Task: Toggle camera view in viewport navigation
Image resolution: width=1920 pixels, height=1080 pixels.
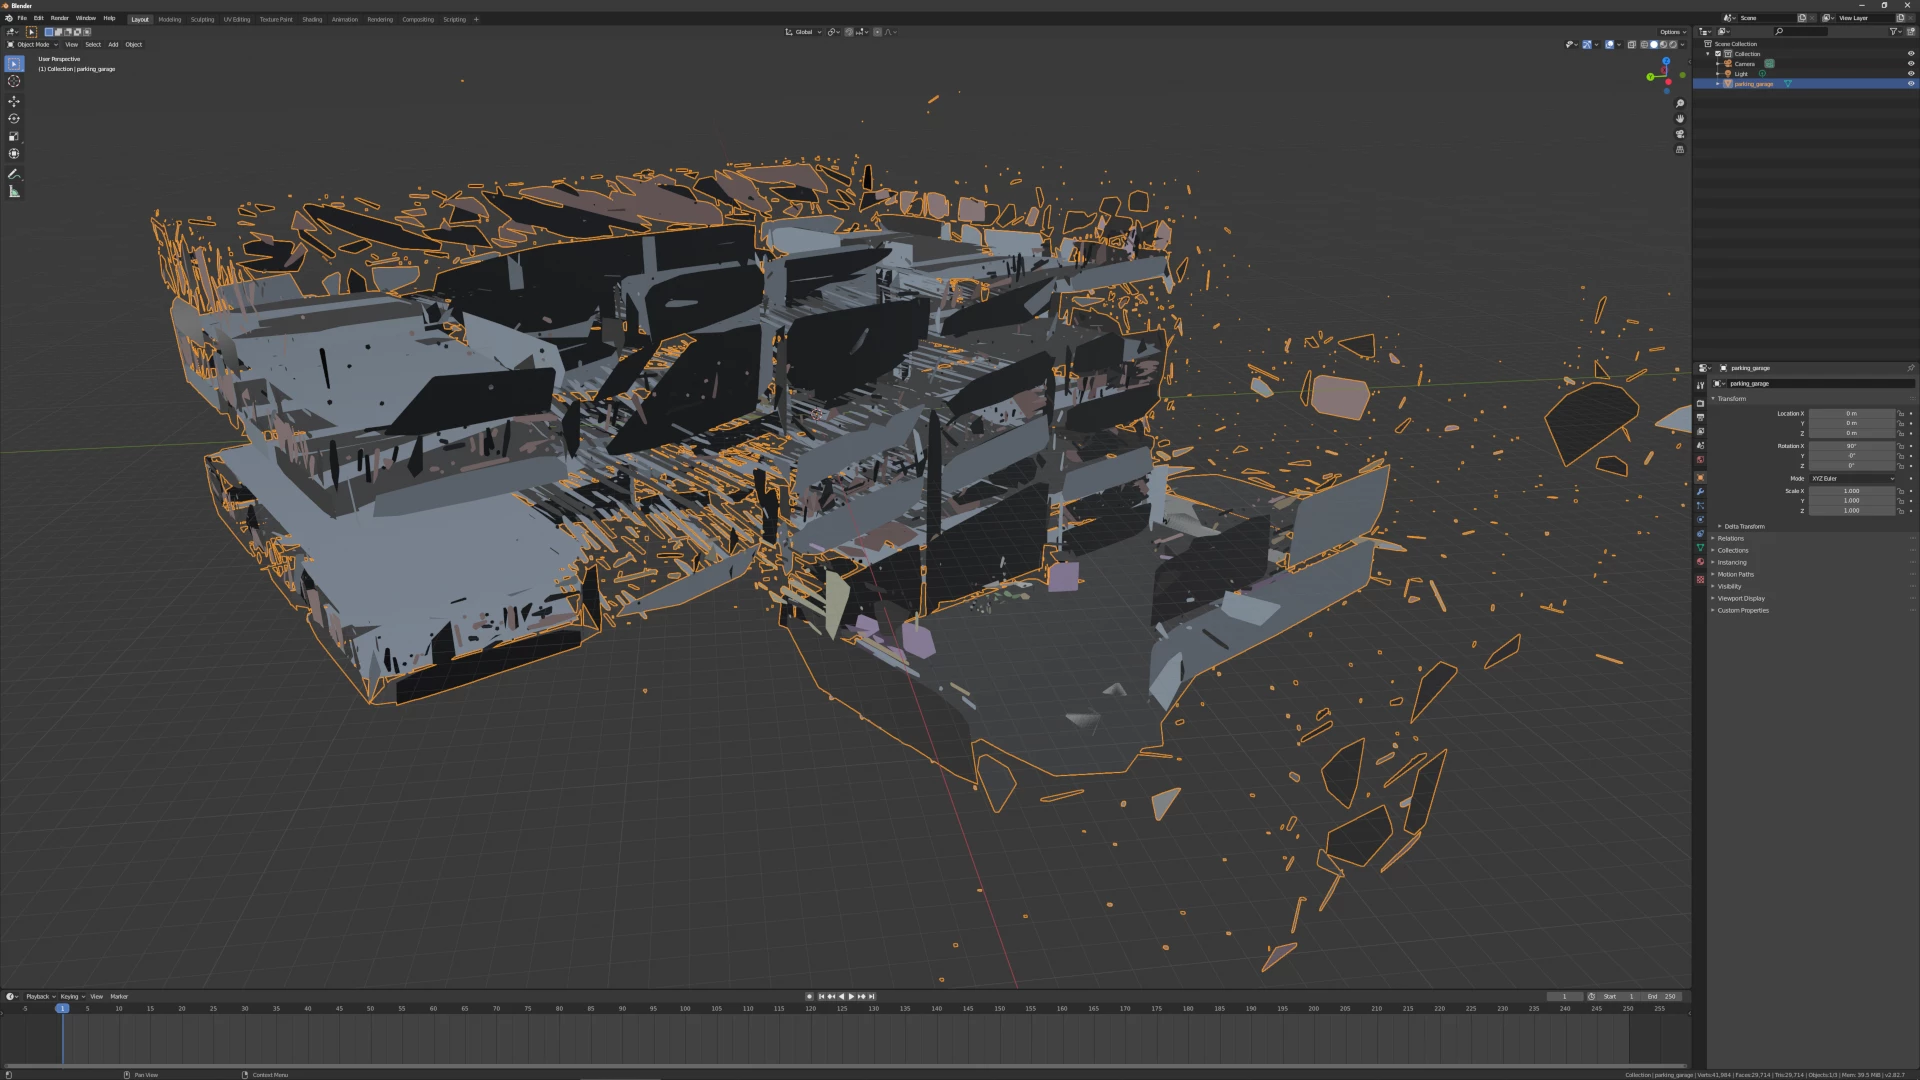Action: [1680, 133]
